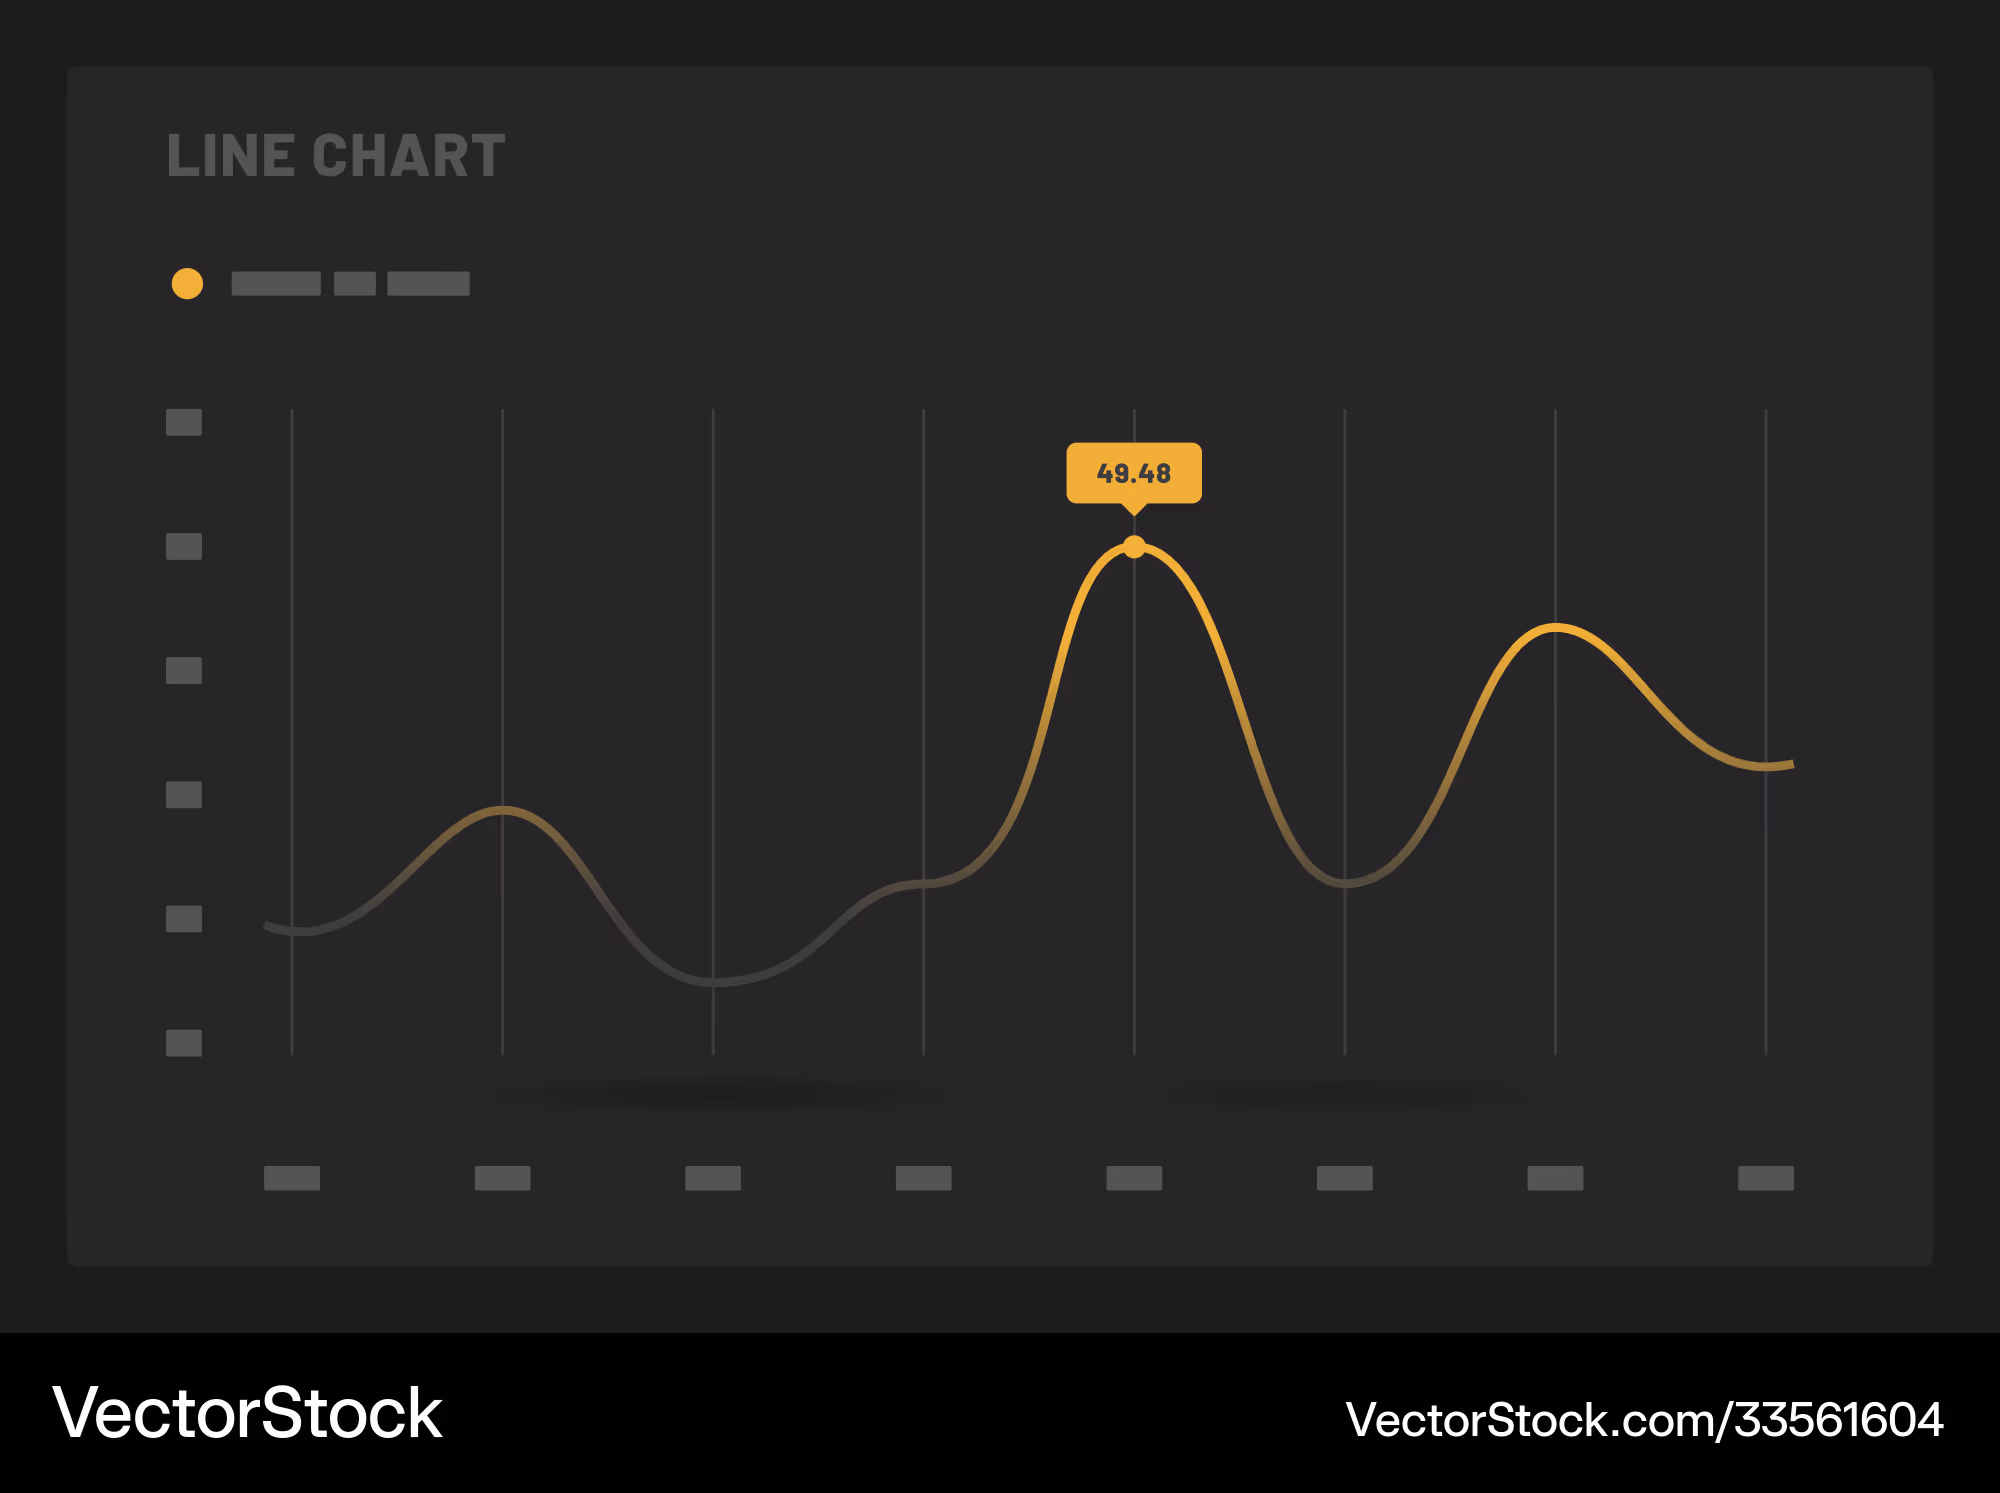Click the third y-axis label from top

coord(184,671)
